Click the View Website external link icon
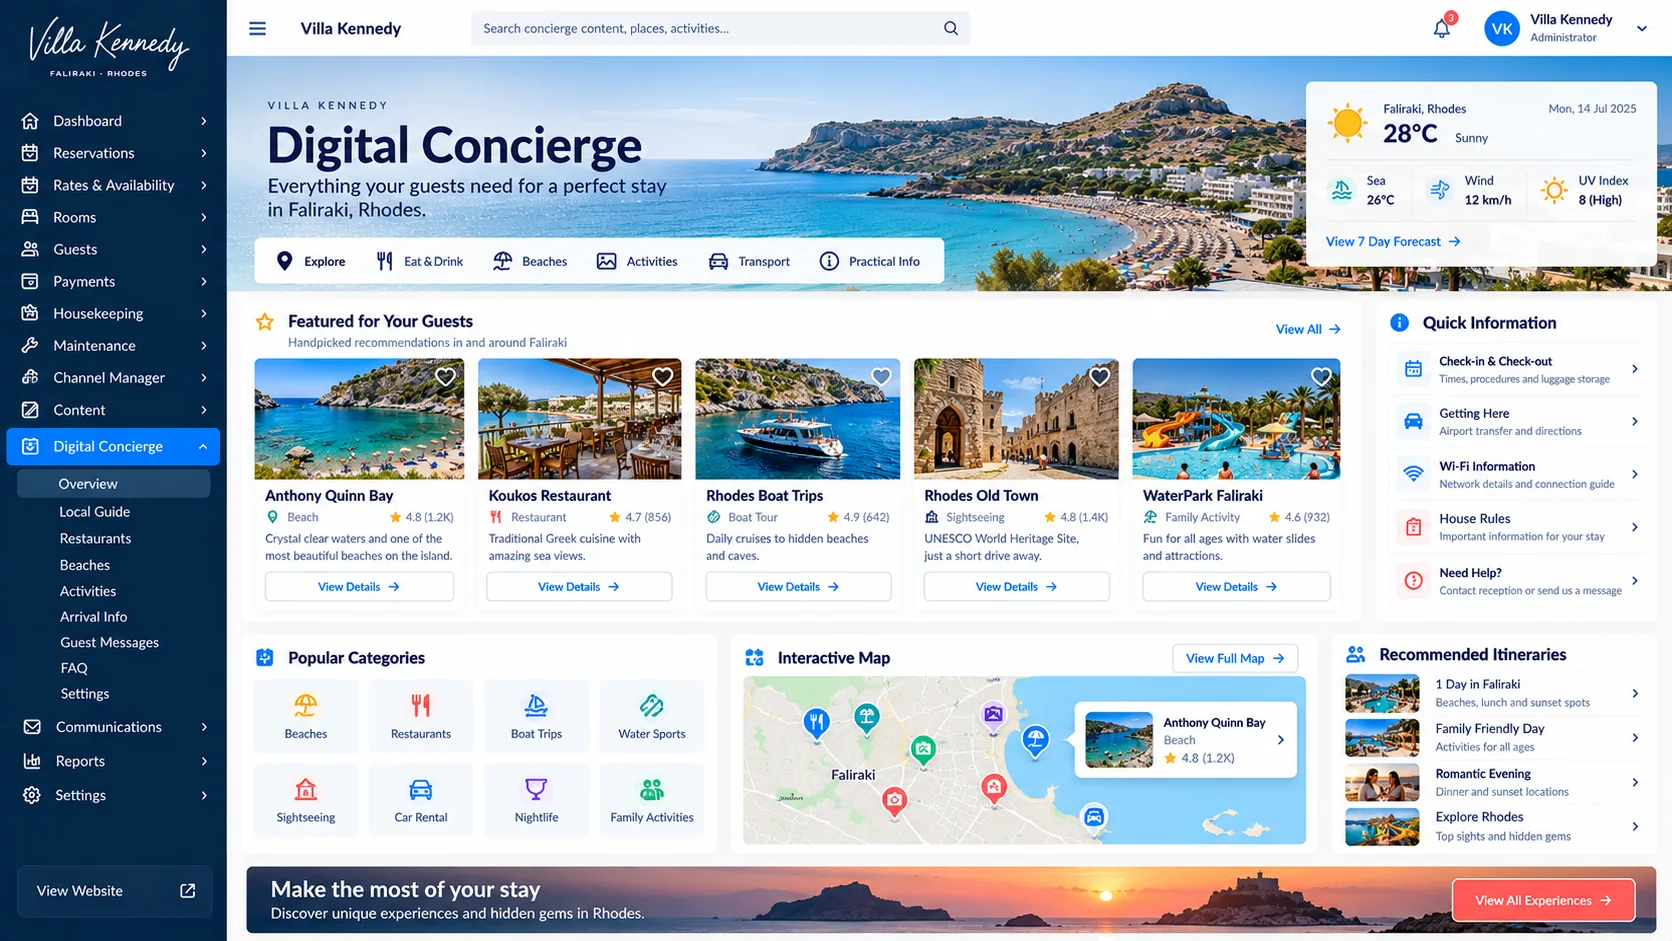The image size is (1672, 941). click(x=187, y=890)
